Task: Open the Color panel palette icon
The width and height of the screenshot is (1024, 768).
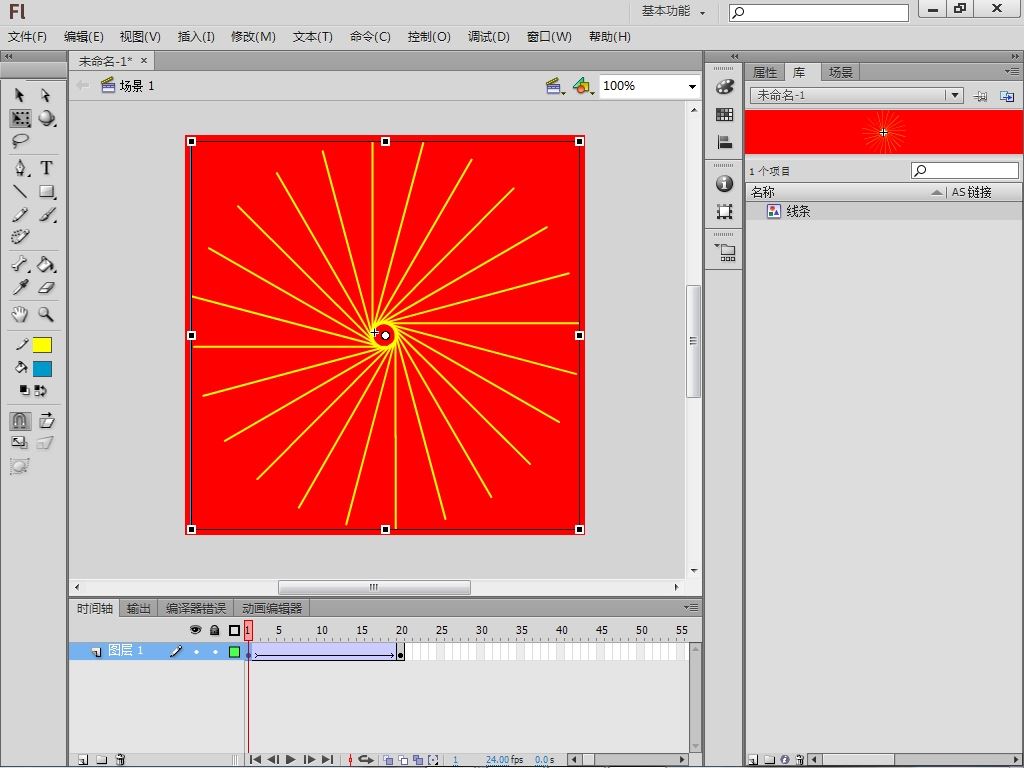Action: click(725, 88)
